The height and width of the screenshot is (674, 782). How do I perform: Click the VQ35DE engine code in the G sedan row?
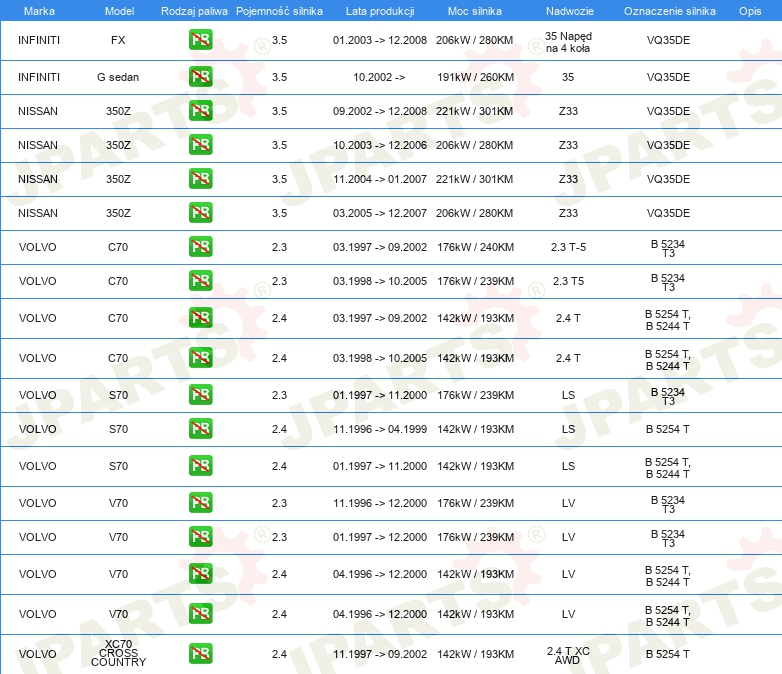[x=668, y=77]
